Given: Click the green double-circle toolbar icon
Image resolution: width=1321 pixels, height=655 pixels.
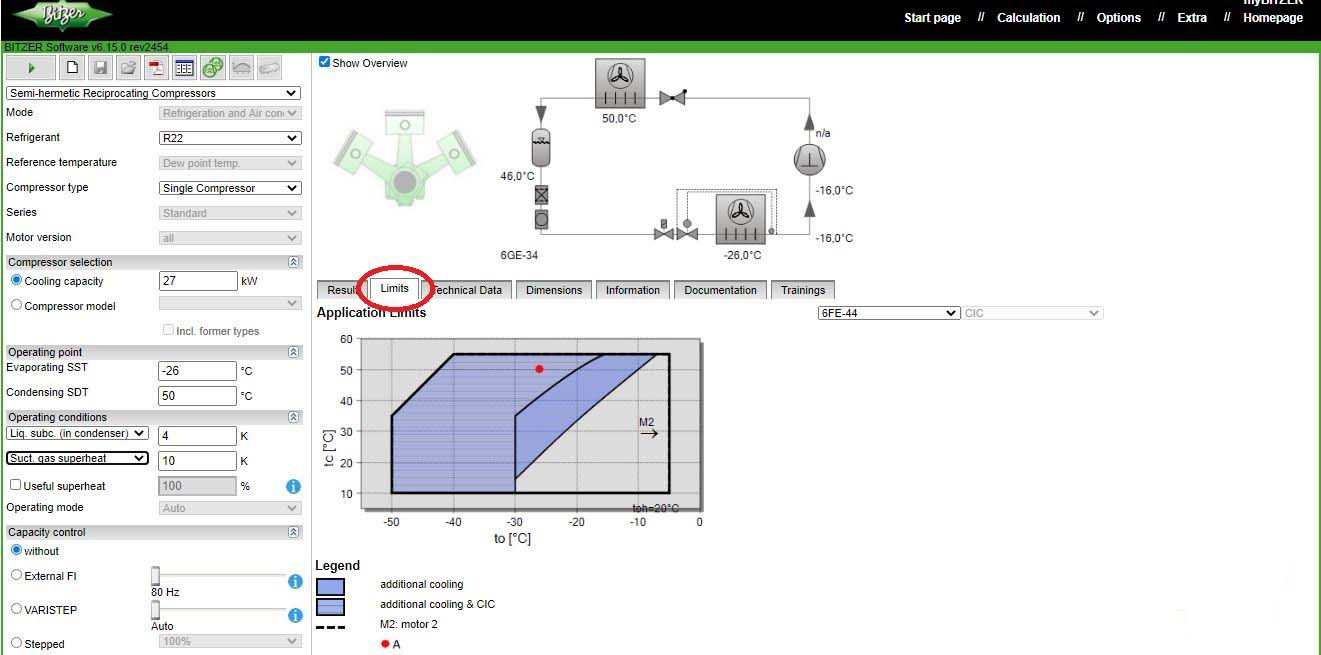Looking at the screenshot, I should [x=212, y=68].
